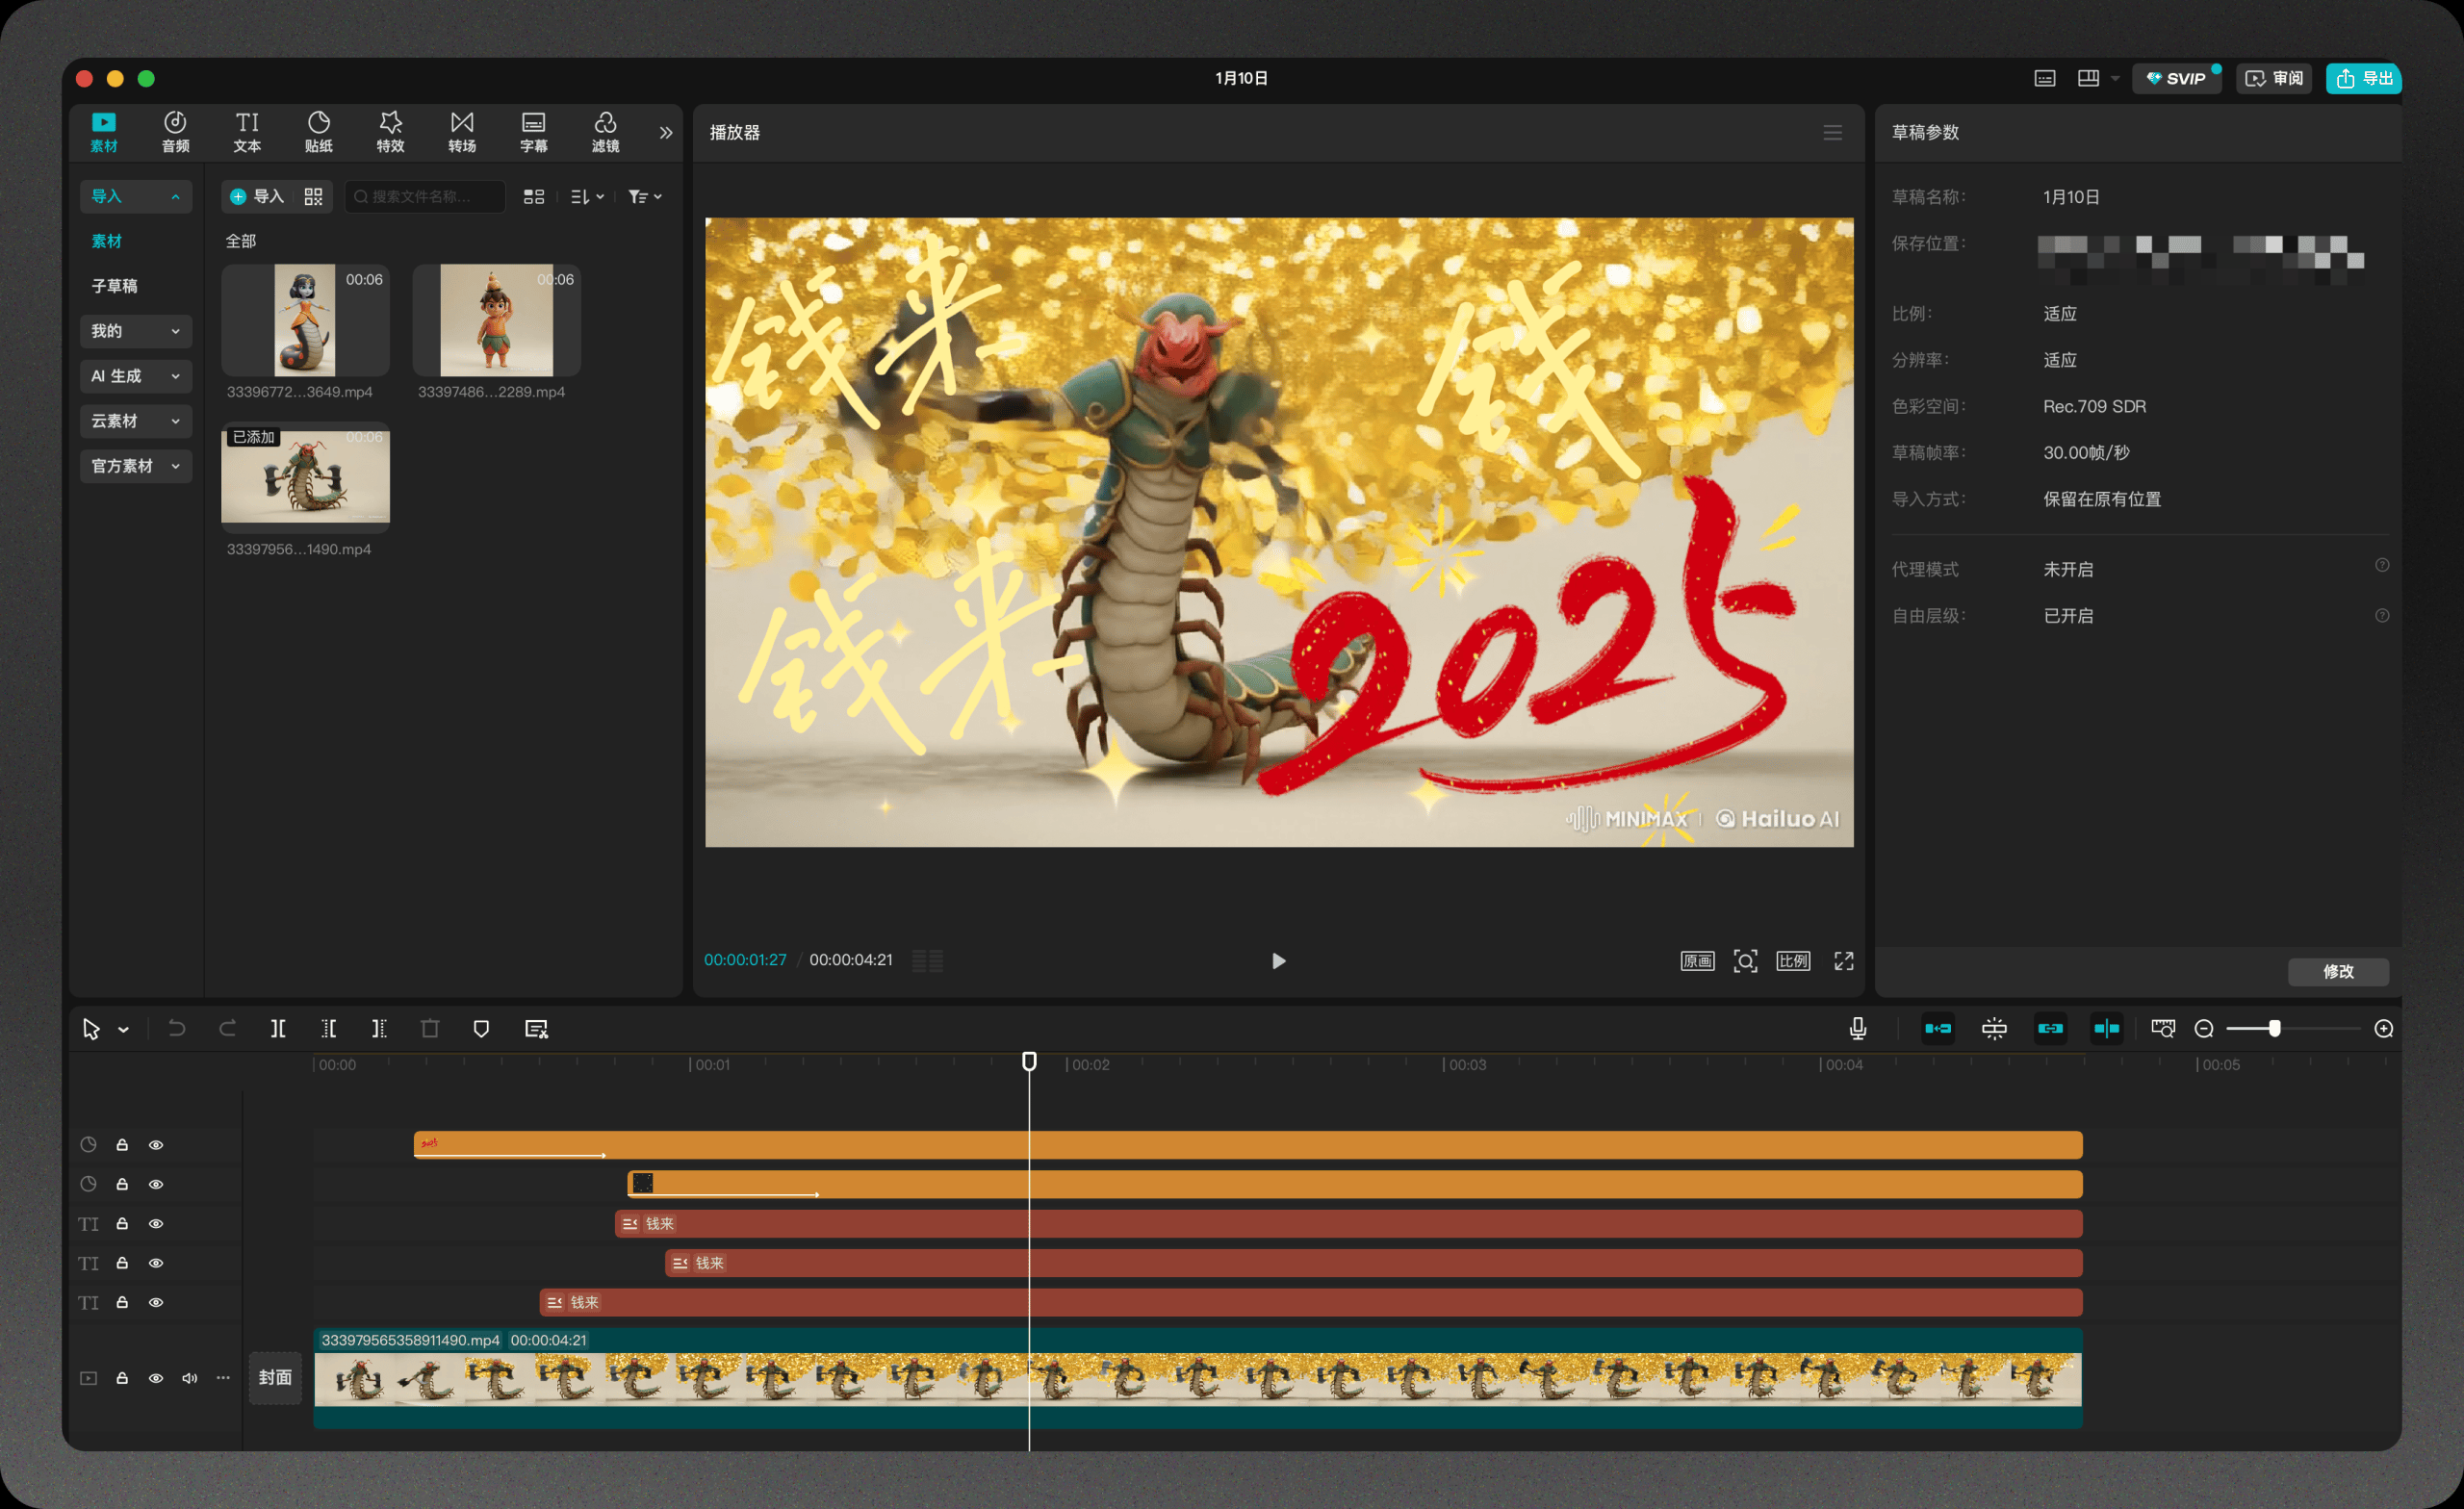The image size is (2464, 1509).
Task: Select 子草稿 in the sidebar
Action: pyautogui.click(x=115, y=286)
